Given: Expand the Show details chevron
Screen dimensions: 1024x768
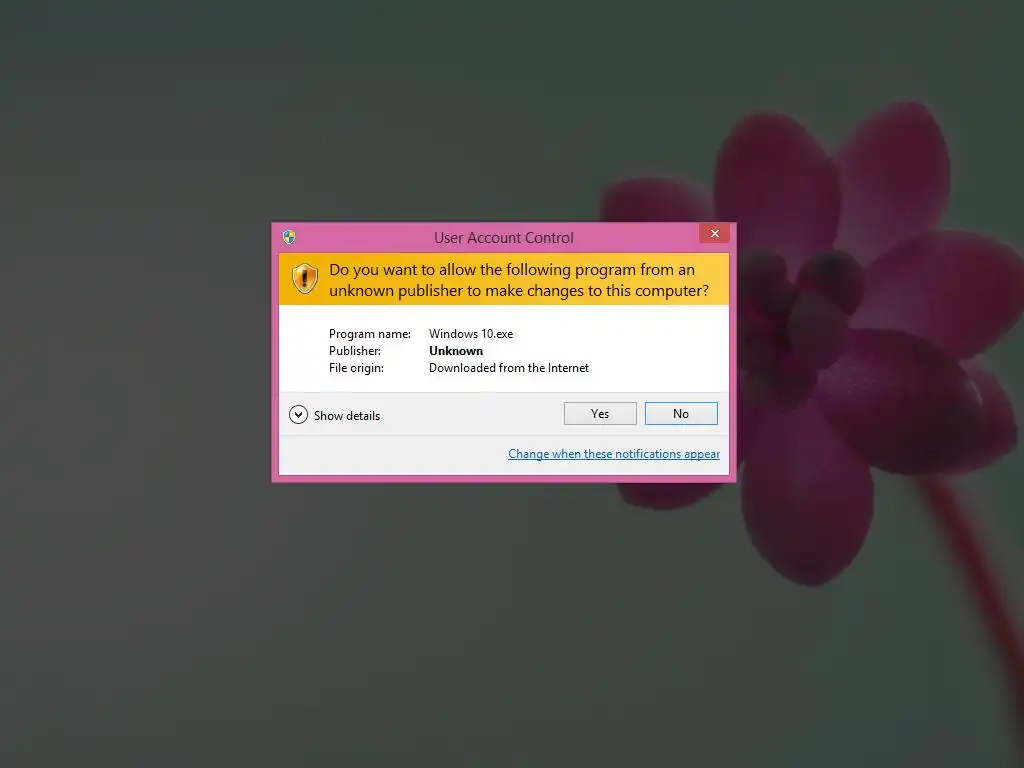Looking at the screenshot, I should pyautogui.click(x=298, y=415).
